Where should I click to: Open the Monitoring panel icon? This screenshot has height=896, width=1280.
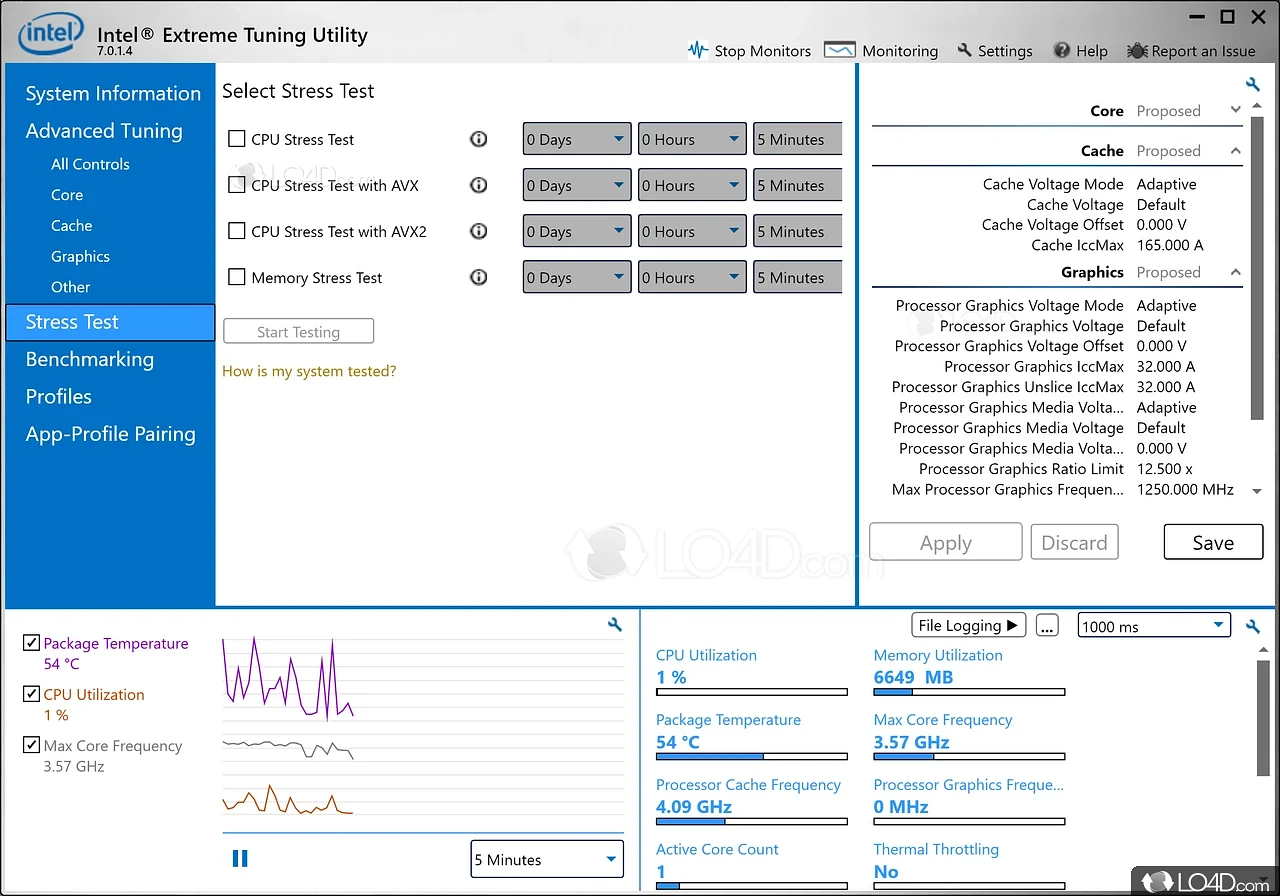[839, 49]
